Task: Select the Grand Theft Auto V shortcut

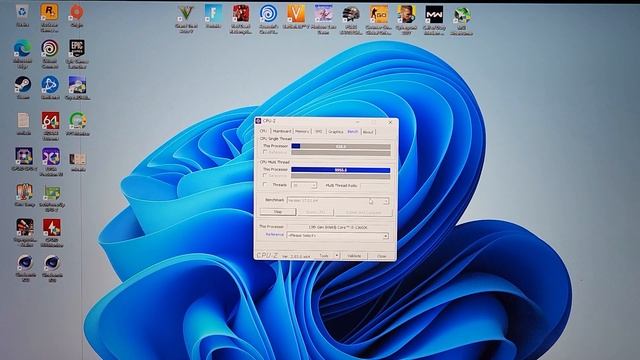Action: (x=186, y=19)
